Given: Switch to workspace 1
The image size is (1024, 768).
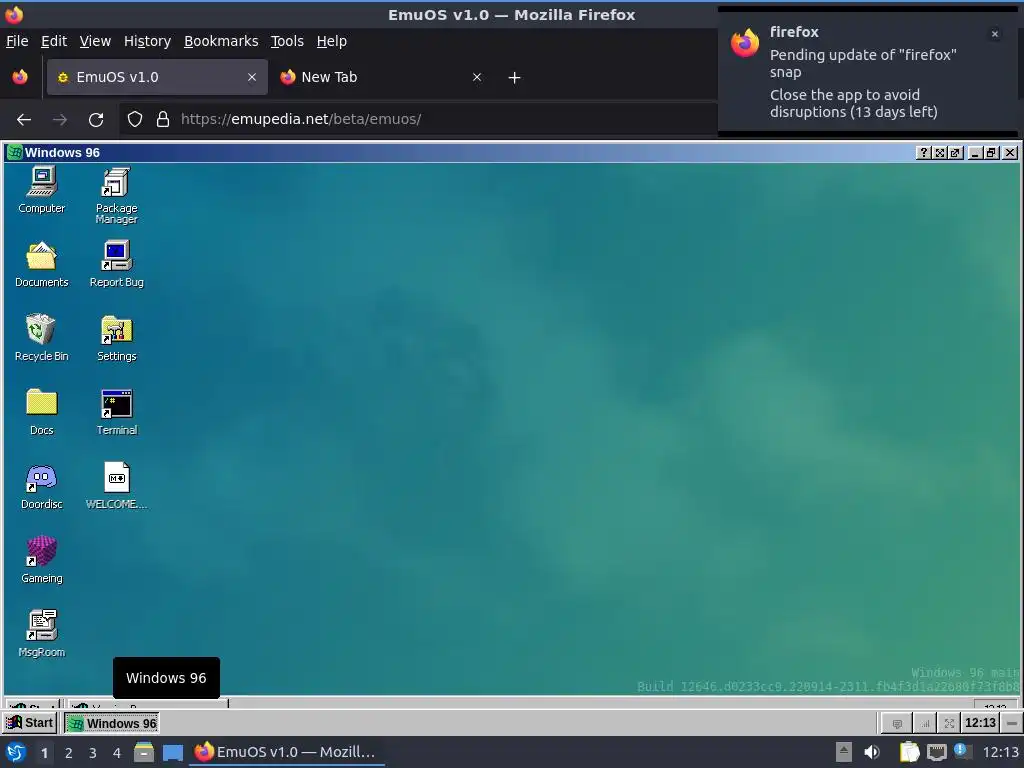Looking at the screenshot, I should 44,752.
